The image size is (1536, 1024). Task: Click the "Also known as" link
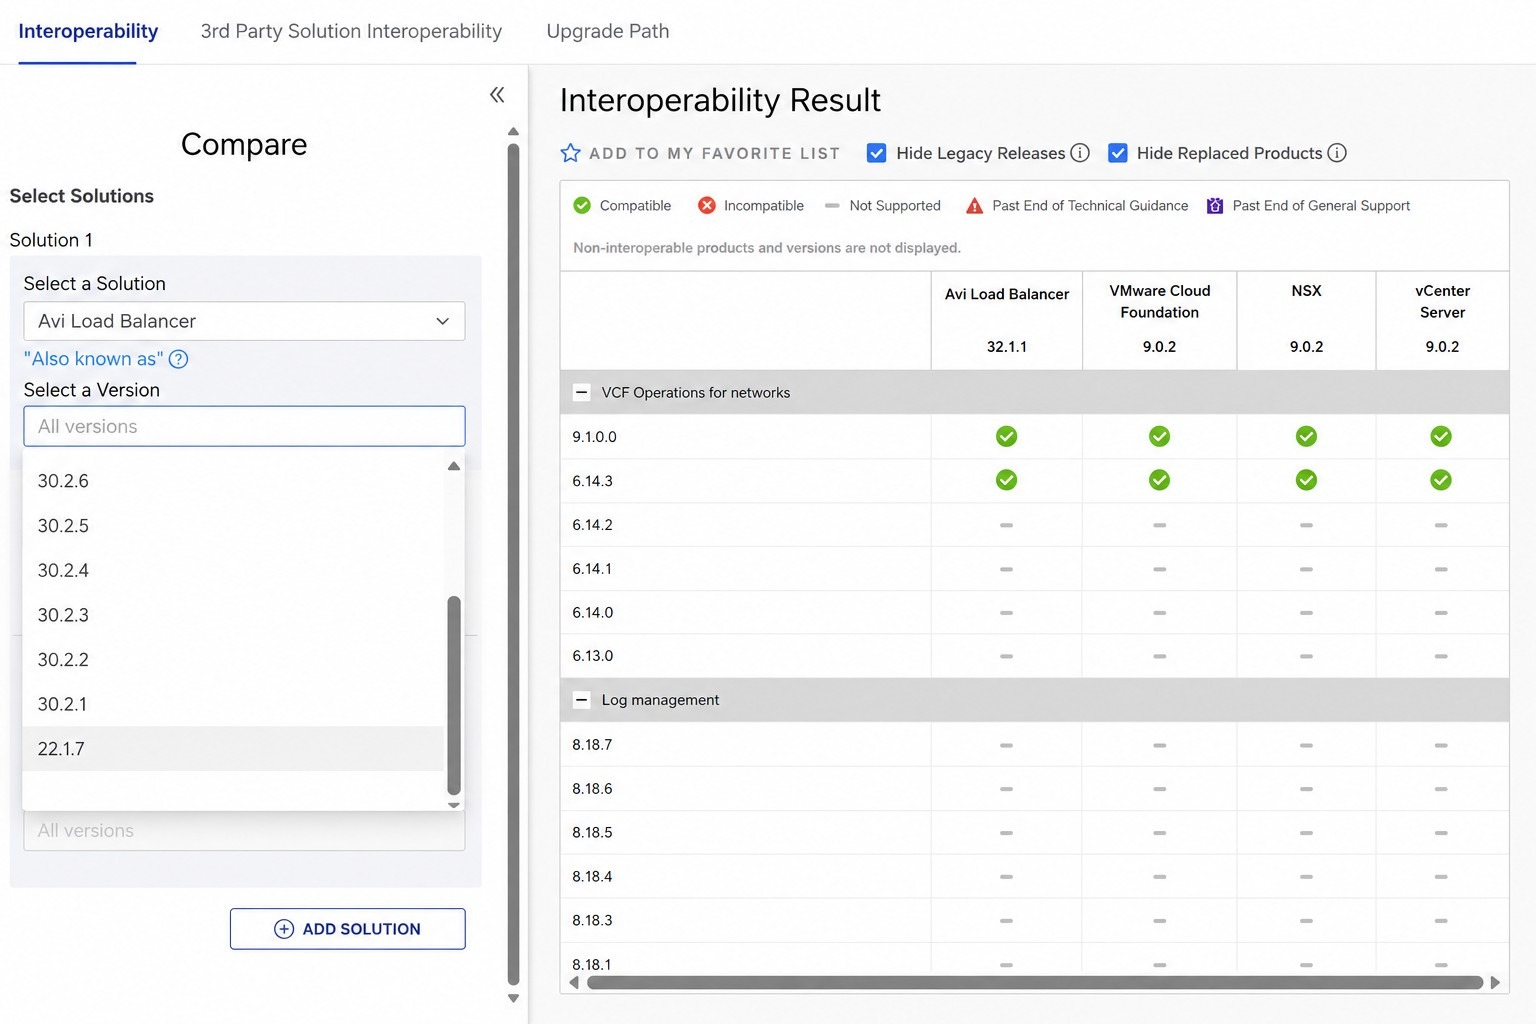click(x=93, y=359)
